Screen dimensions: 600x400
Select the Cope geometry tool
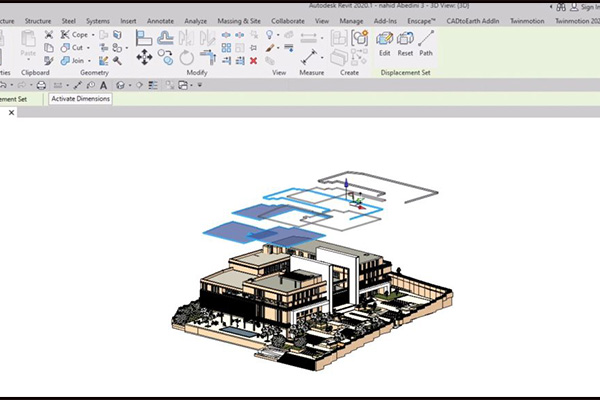tap(75, 35)
